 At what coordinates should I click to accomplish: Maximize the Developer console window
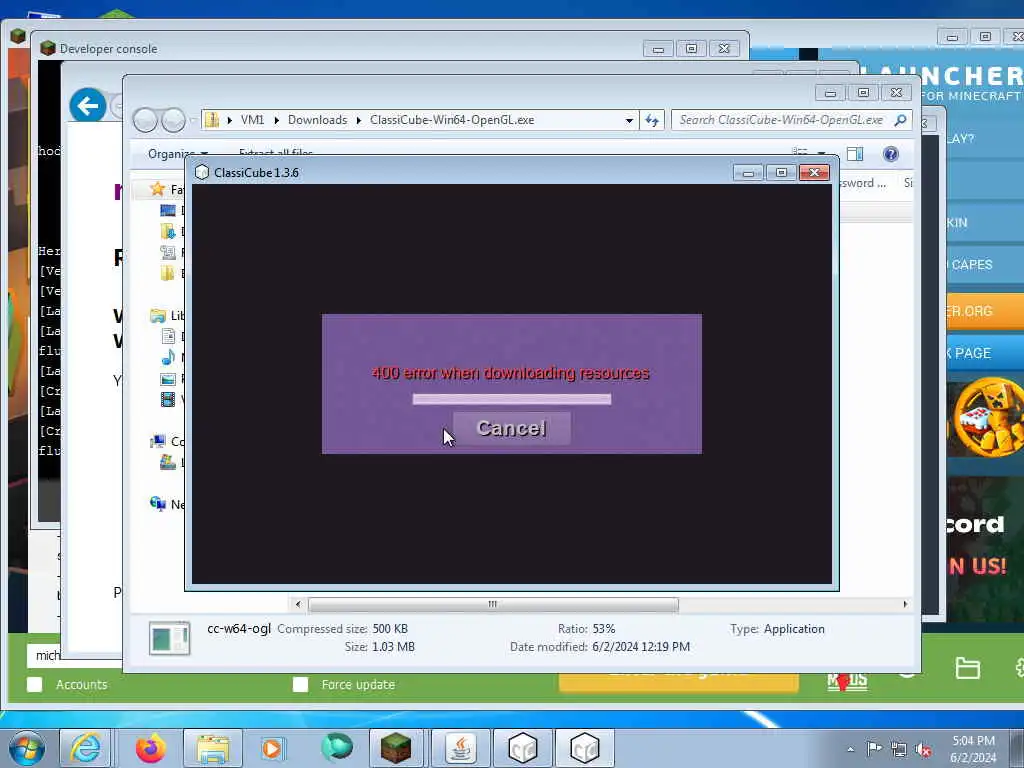[x=691, y=48]
